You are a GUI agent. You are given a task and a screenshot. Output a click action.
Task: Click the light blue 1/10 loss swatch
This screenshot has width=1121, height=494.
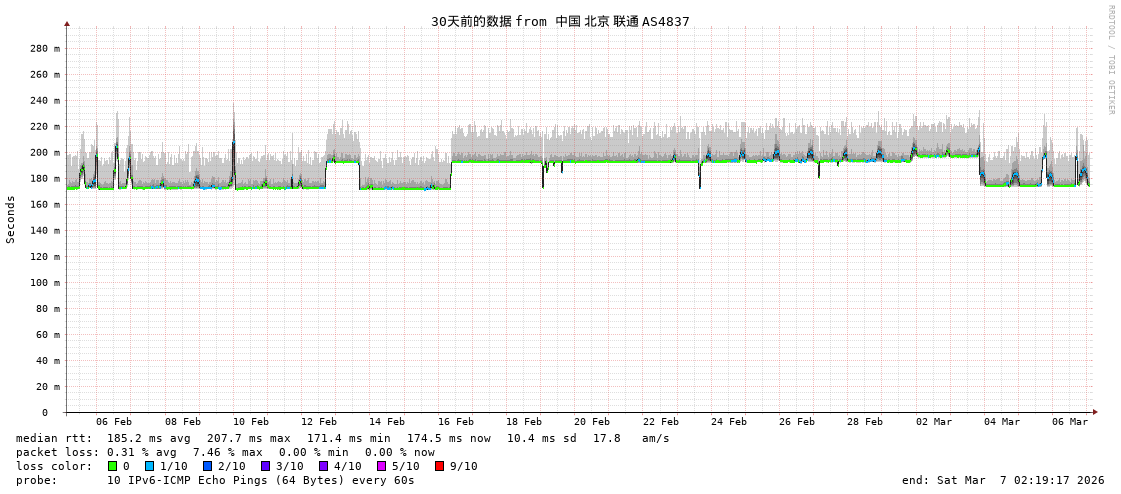(x=149, y=466)
